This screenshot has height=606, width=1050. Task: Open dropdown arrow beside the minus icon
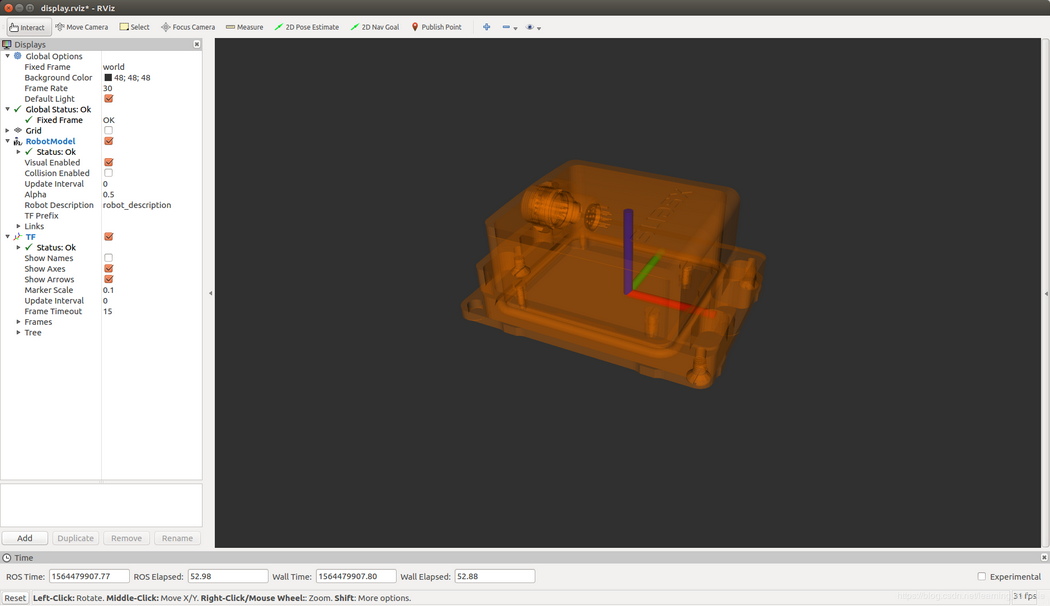515,29
